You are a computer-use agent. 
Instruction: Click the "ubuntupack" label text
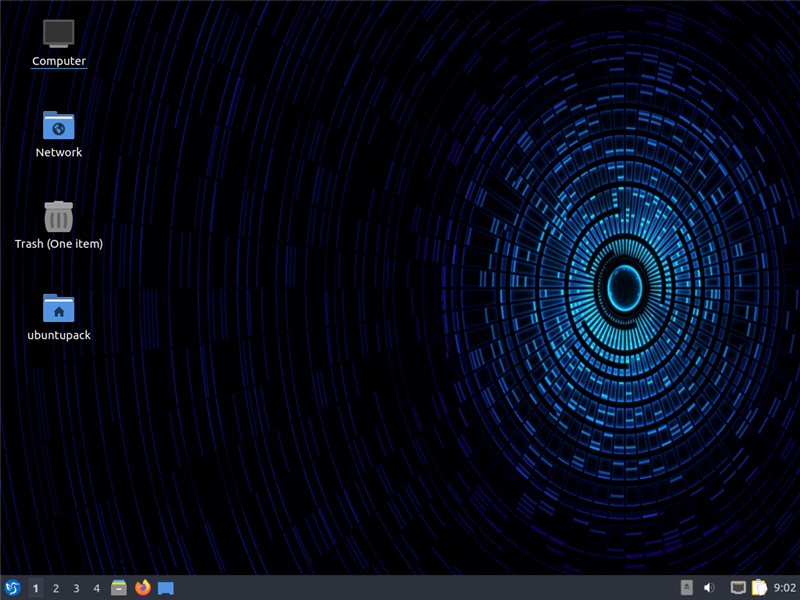coord(59,335)
